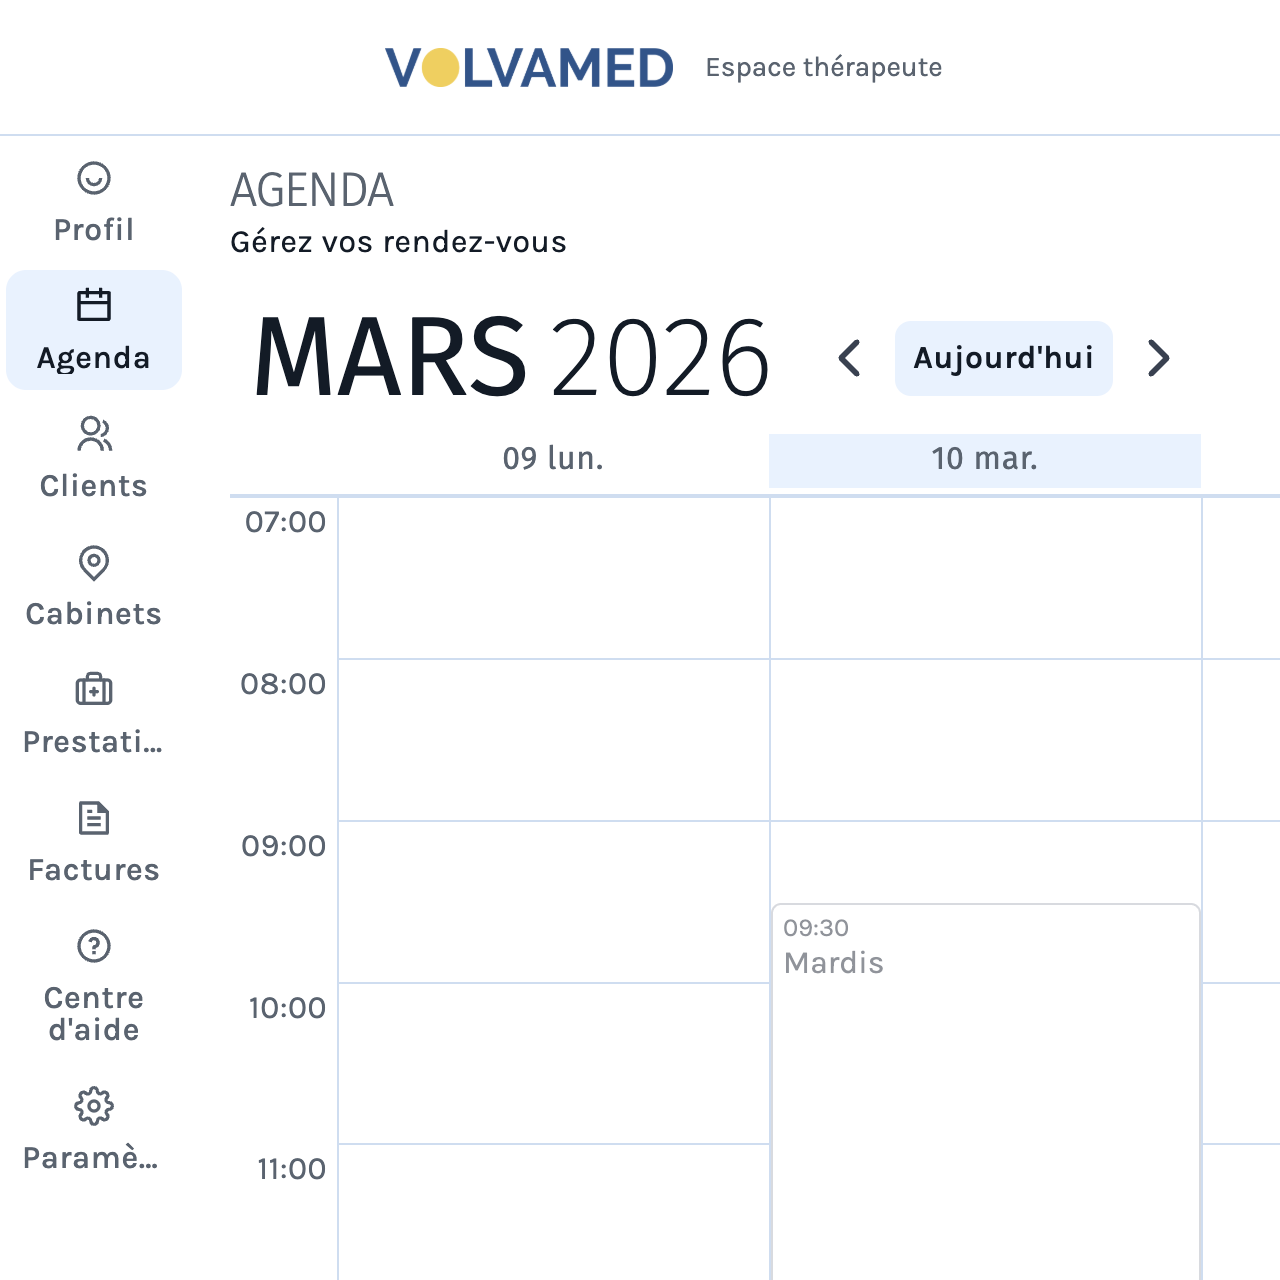Open the Paramètres gear icon
Screen dimensions: 1280x1280
(94, 1106)
